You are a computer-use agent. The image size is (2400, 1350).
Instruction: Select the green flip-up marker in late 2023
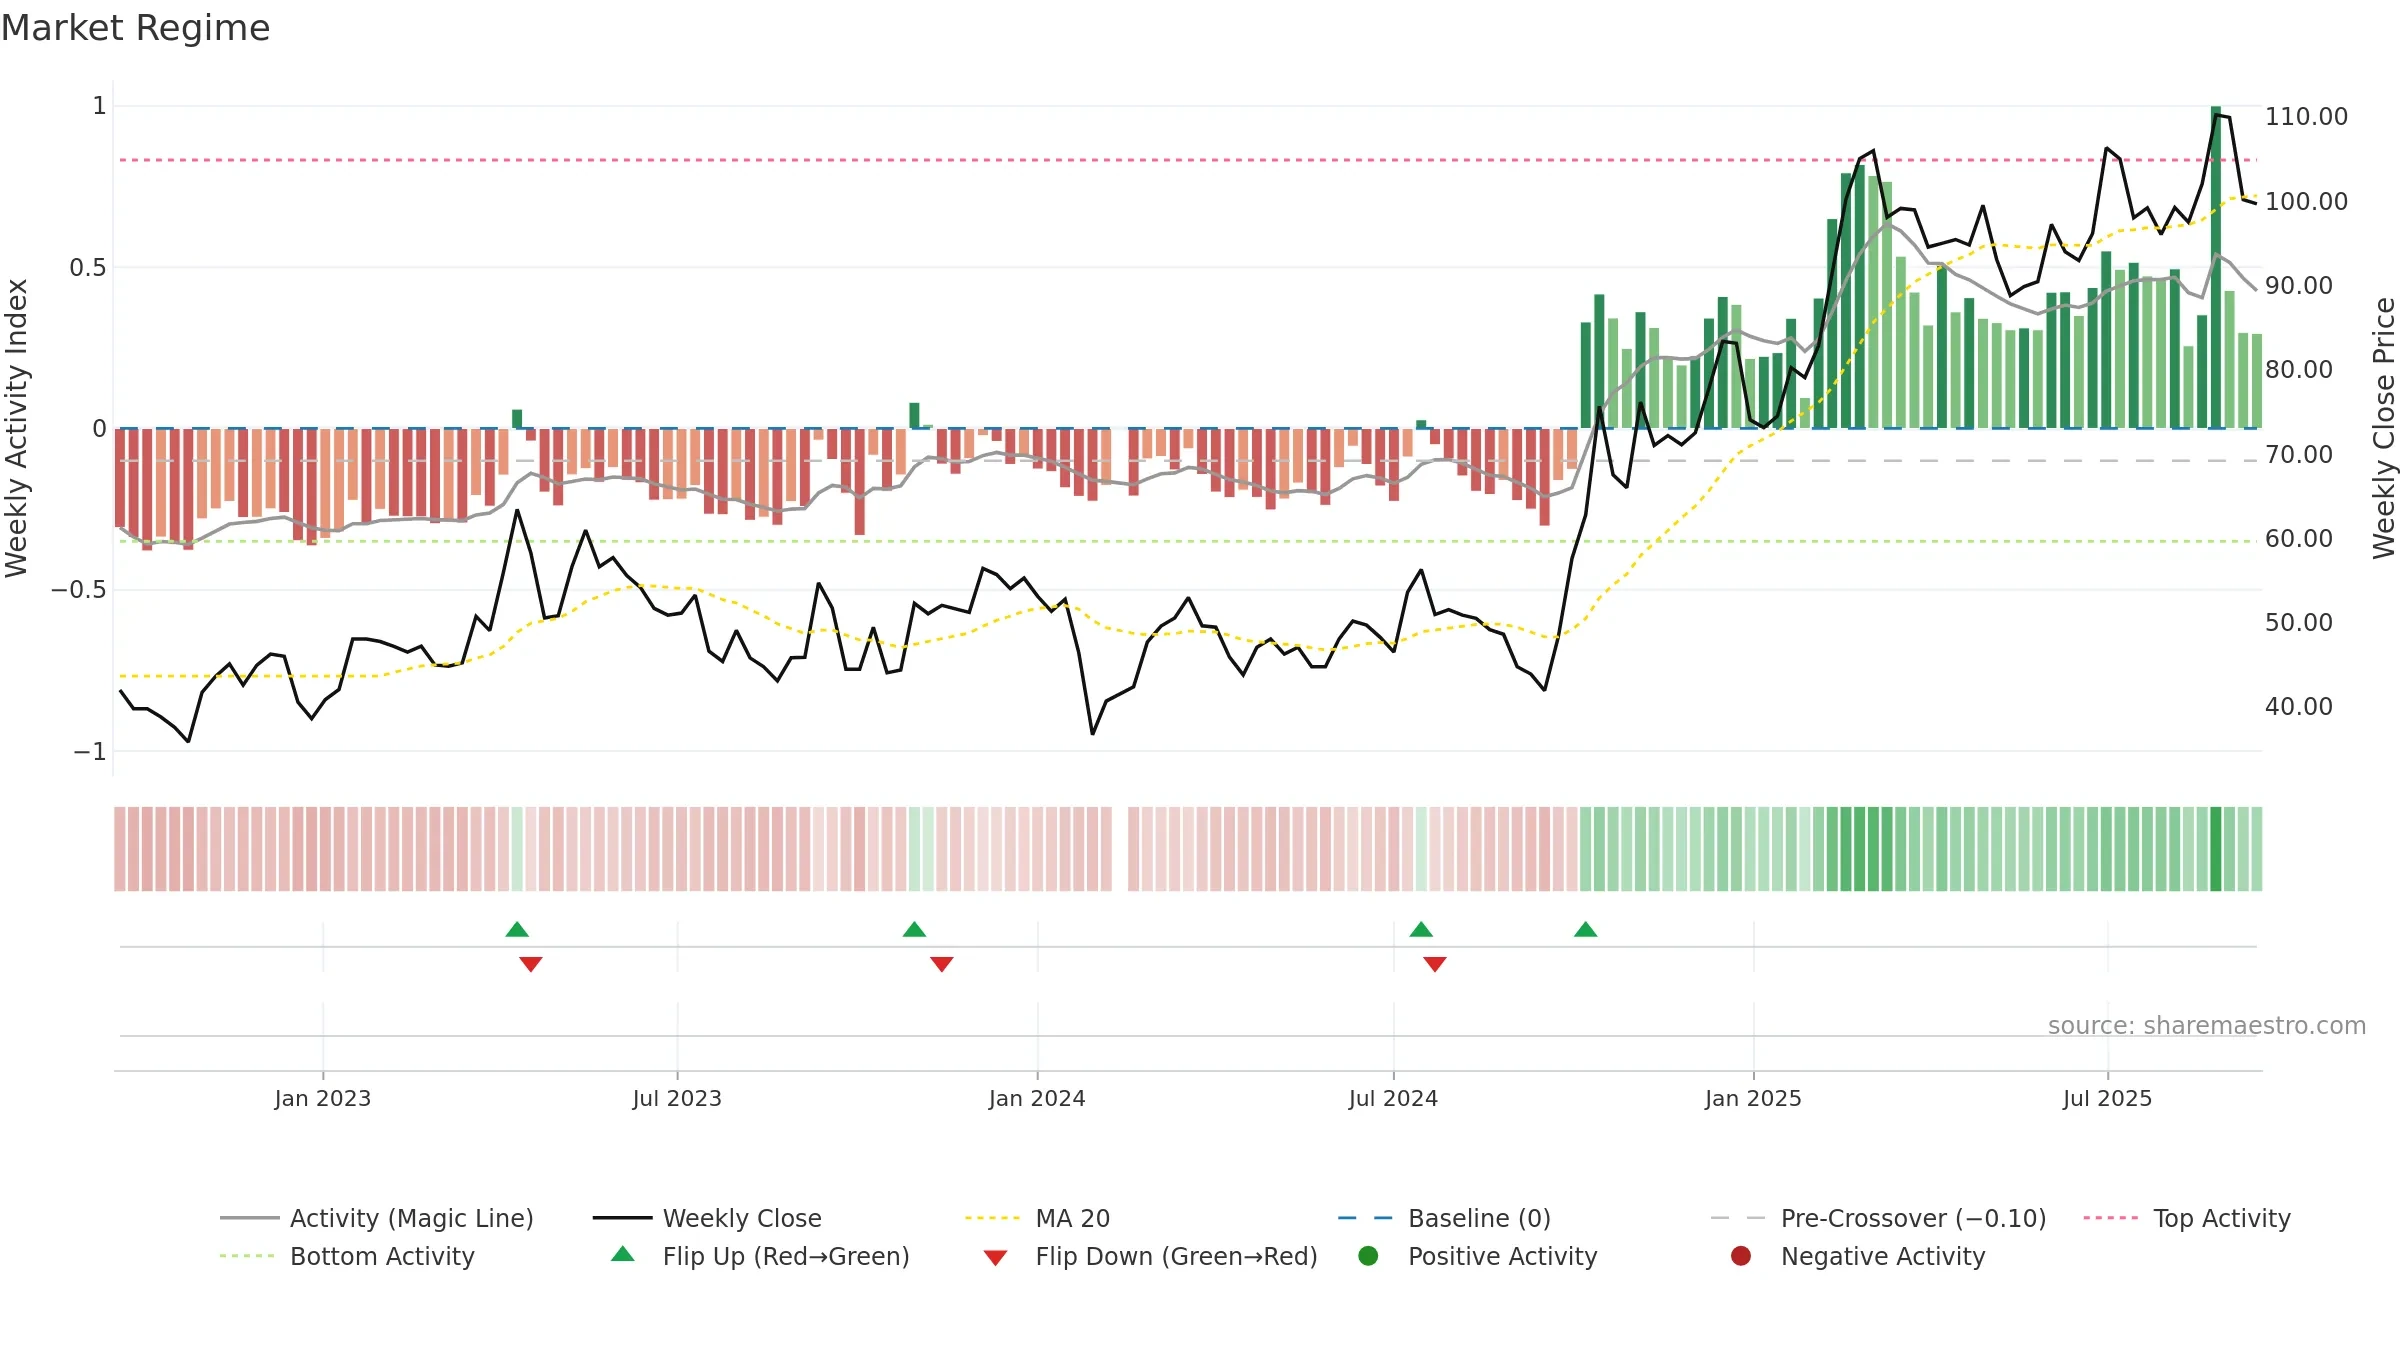click(914, 930)
